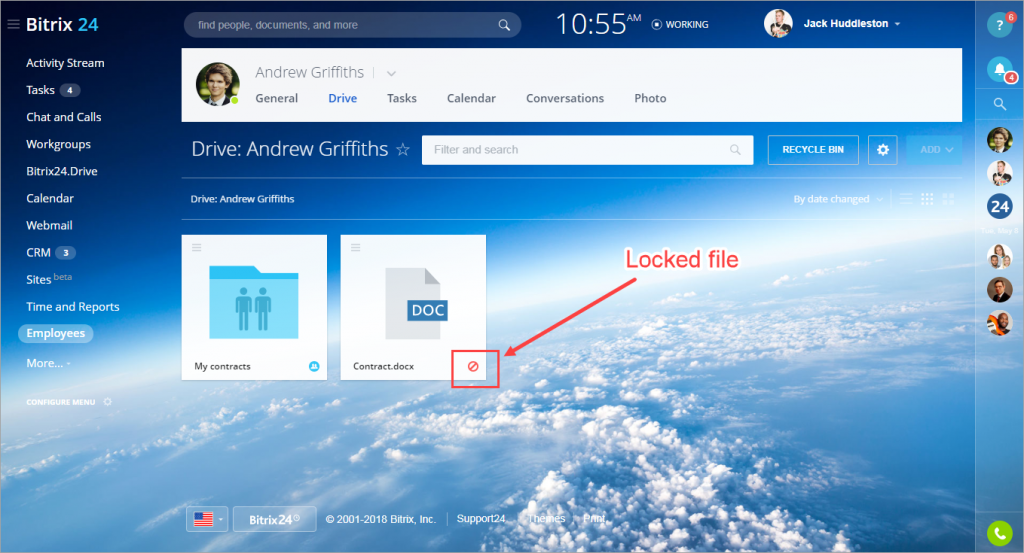
Task: Open the General profile tab
Action: pos(276,98)
